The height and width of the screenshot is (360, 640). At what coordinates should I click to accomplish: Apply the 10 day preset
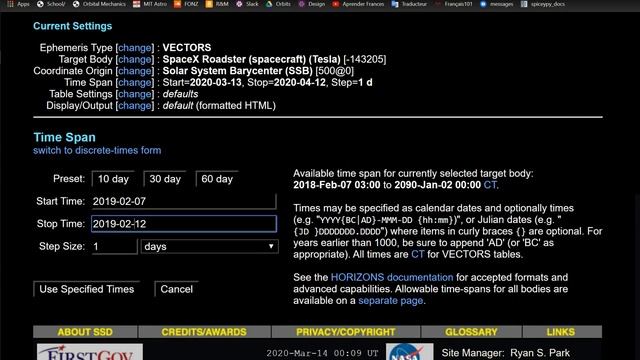(x=113, y=179)
